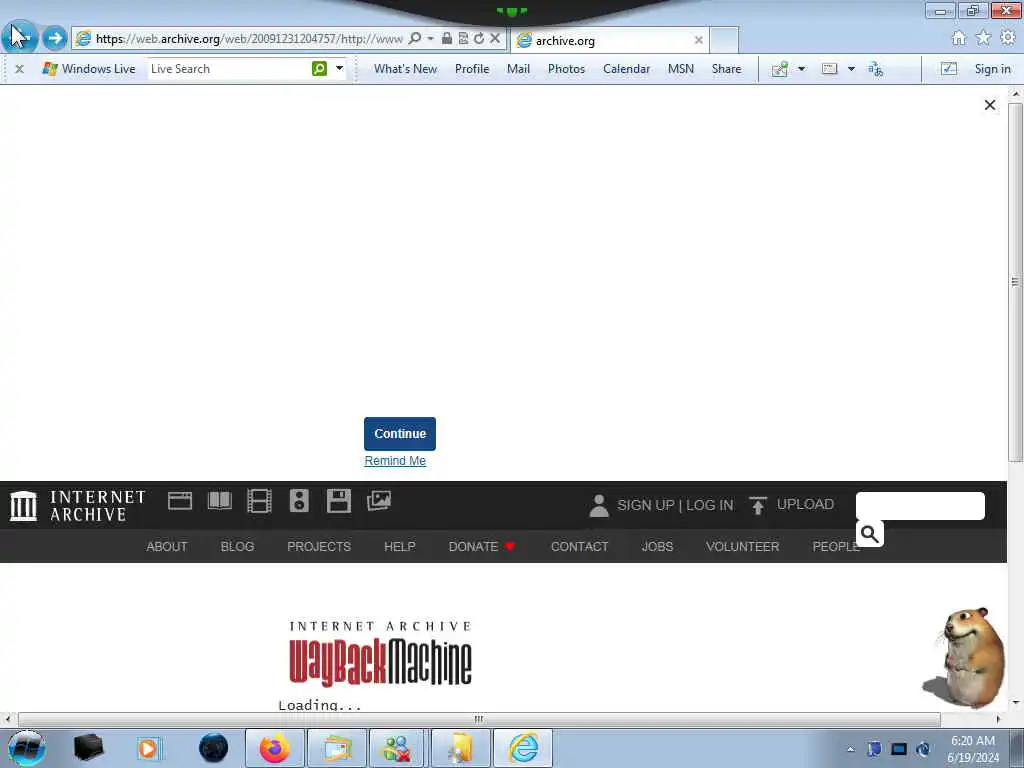Expand the Live Search options dropdown
The height and width of the screenshot is (768, 1024).
click(x=340, y=68)
